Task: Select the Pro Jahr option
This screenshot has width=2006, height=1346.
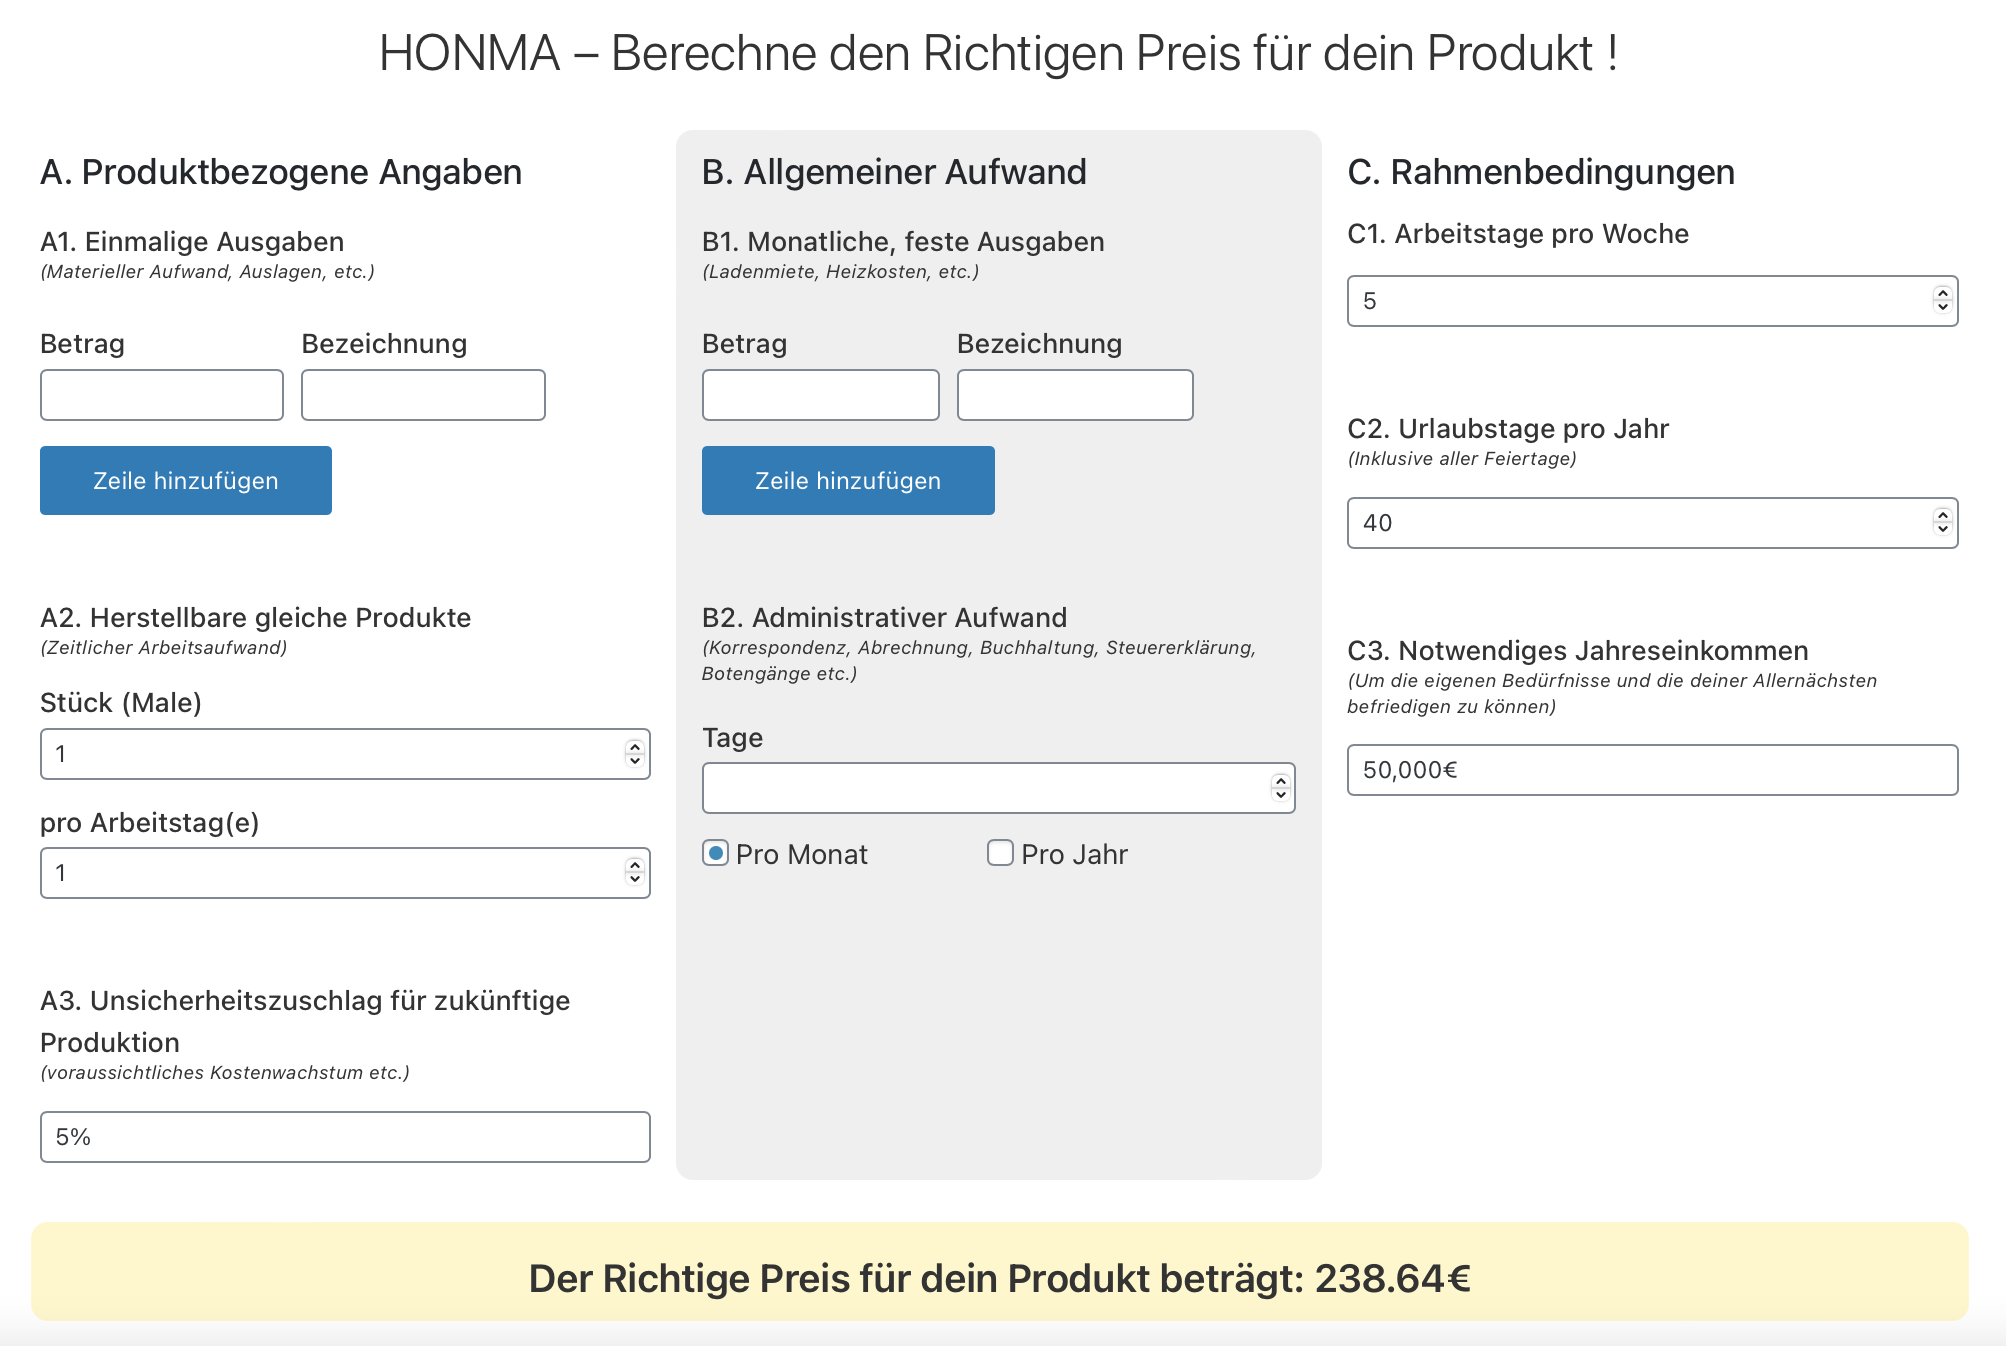Action: (1000, 853)
